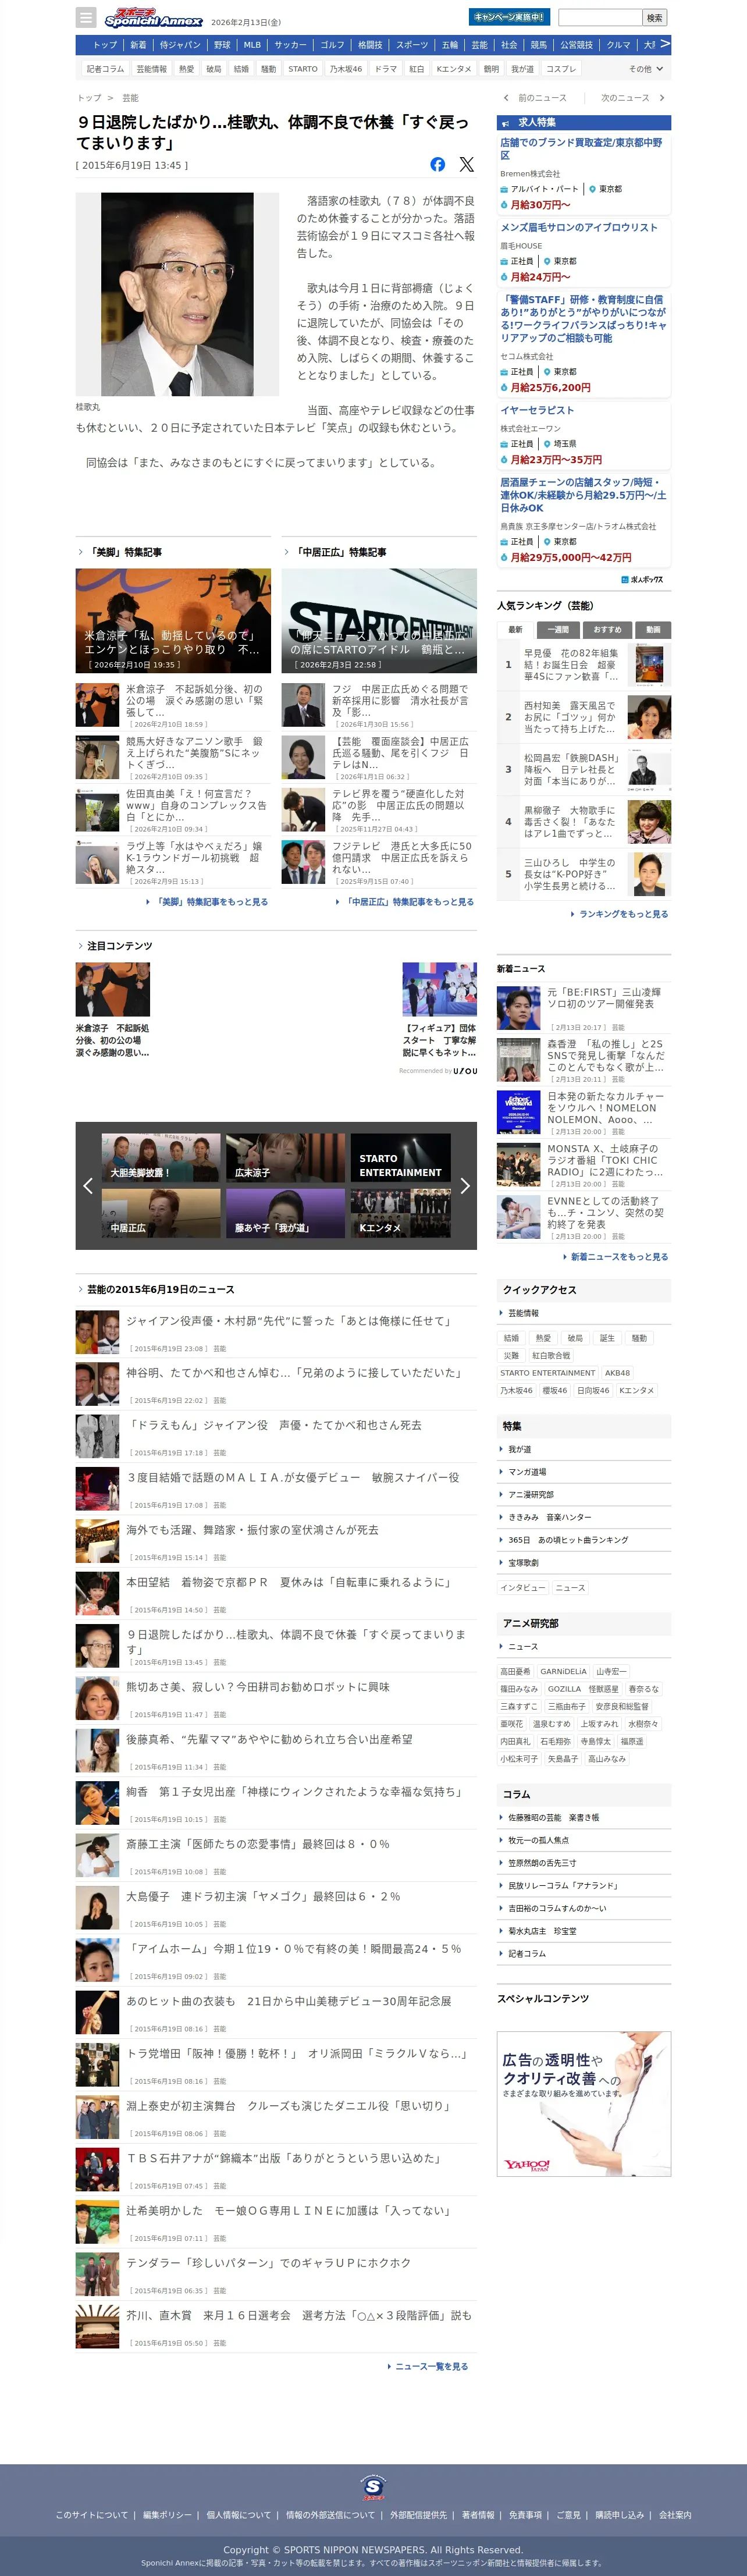
Task: Open rank 1 article 早見優 花の82年組
Action: 584,665
